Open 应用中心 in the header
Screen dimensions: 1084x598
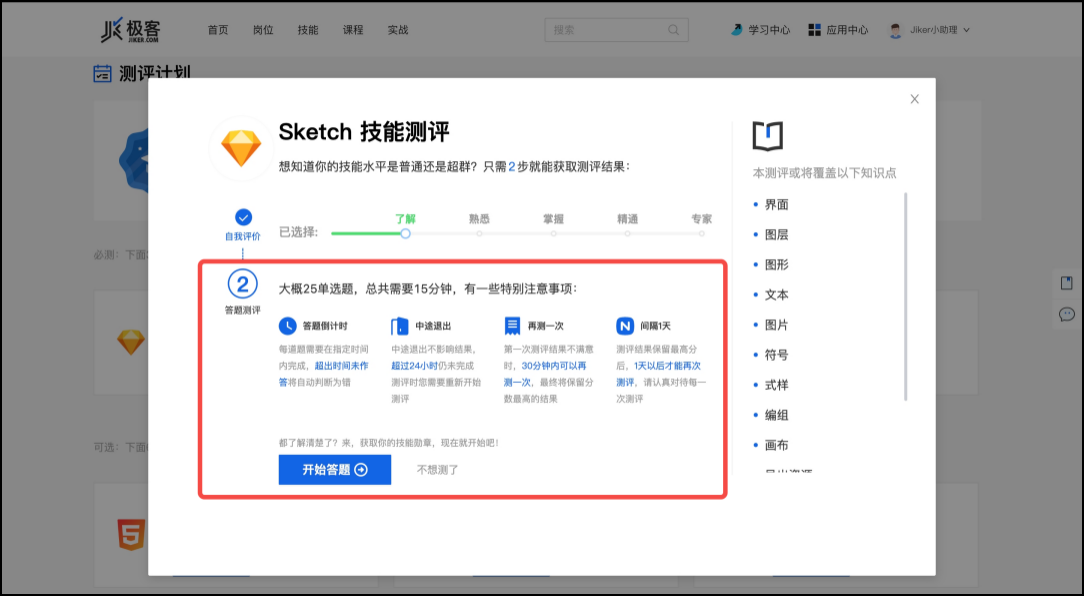tap(839, 30)
